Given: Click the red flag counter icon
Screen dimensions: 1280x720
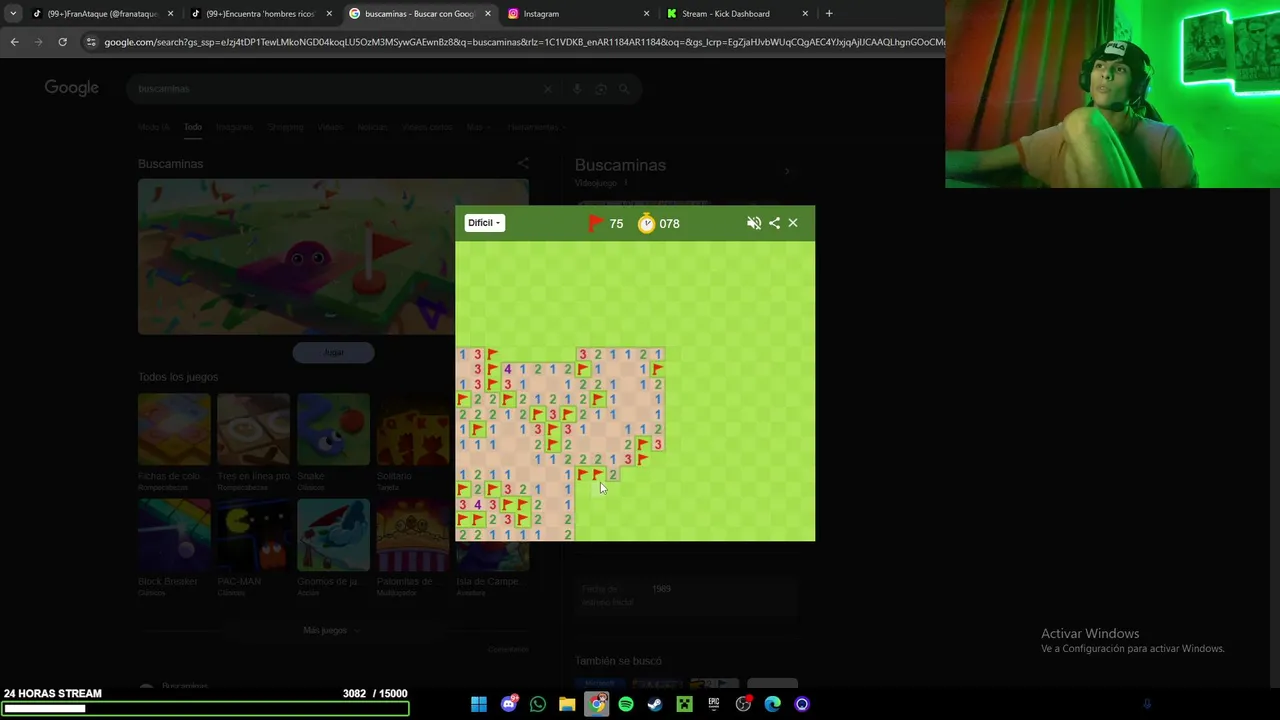Looking at the screenshot, I should 595,223.
